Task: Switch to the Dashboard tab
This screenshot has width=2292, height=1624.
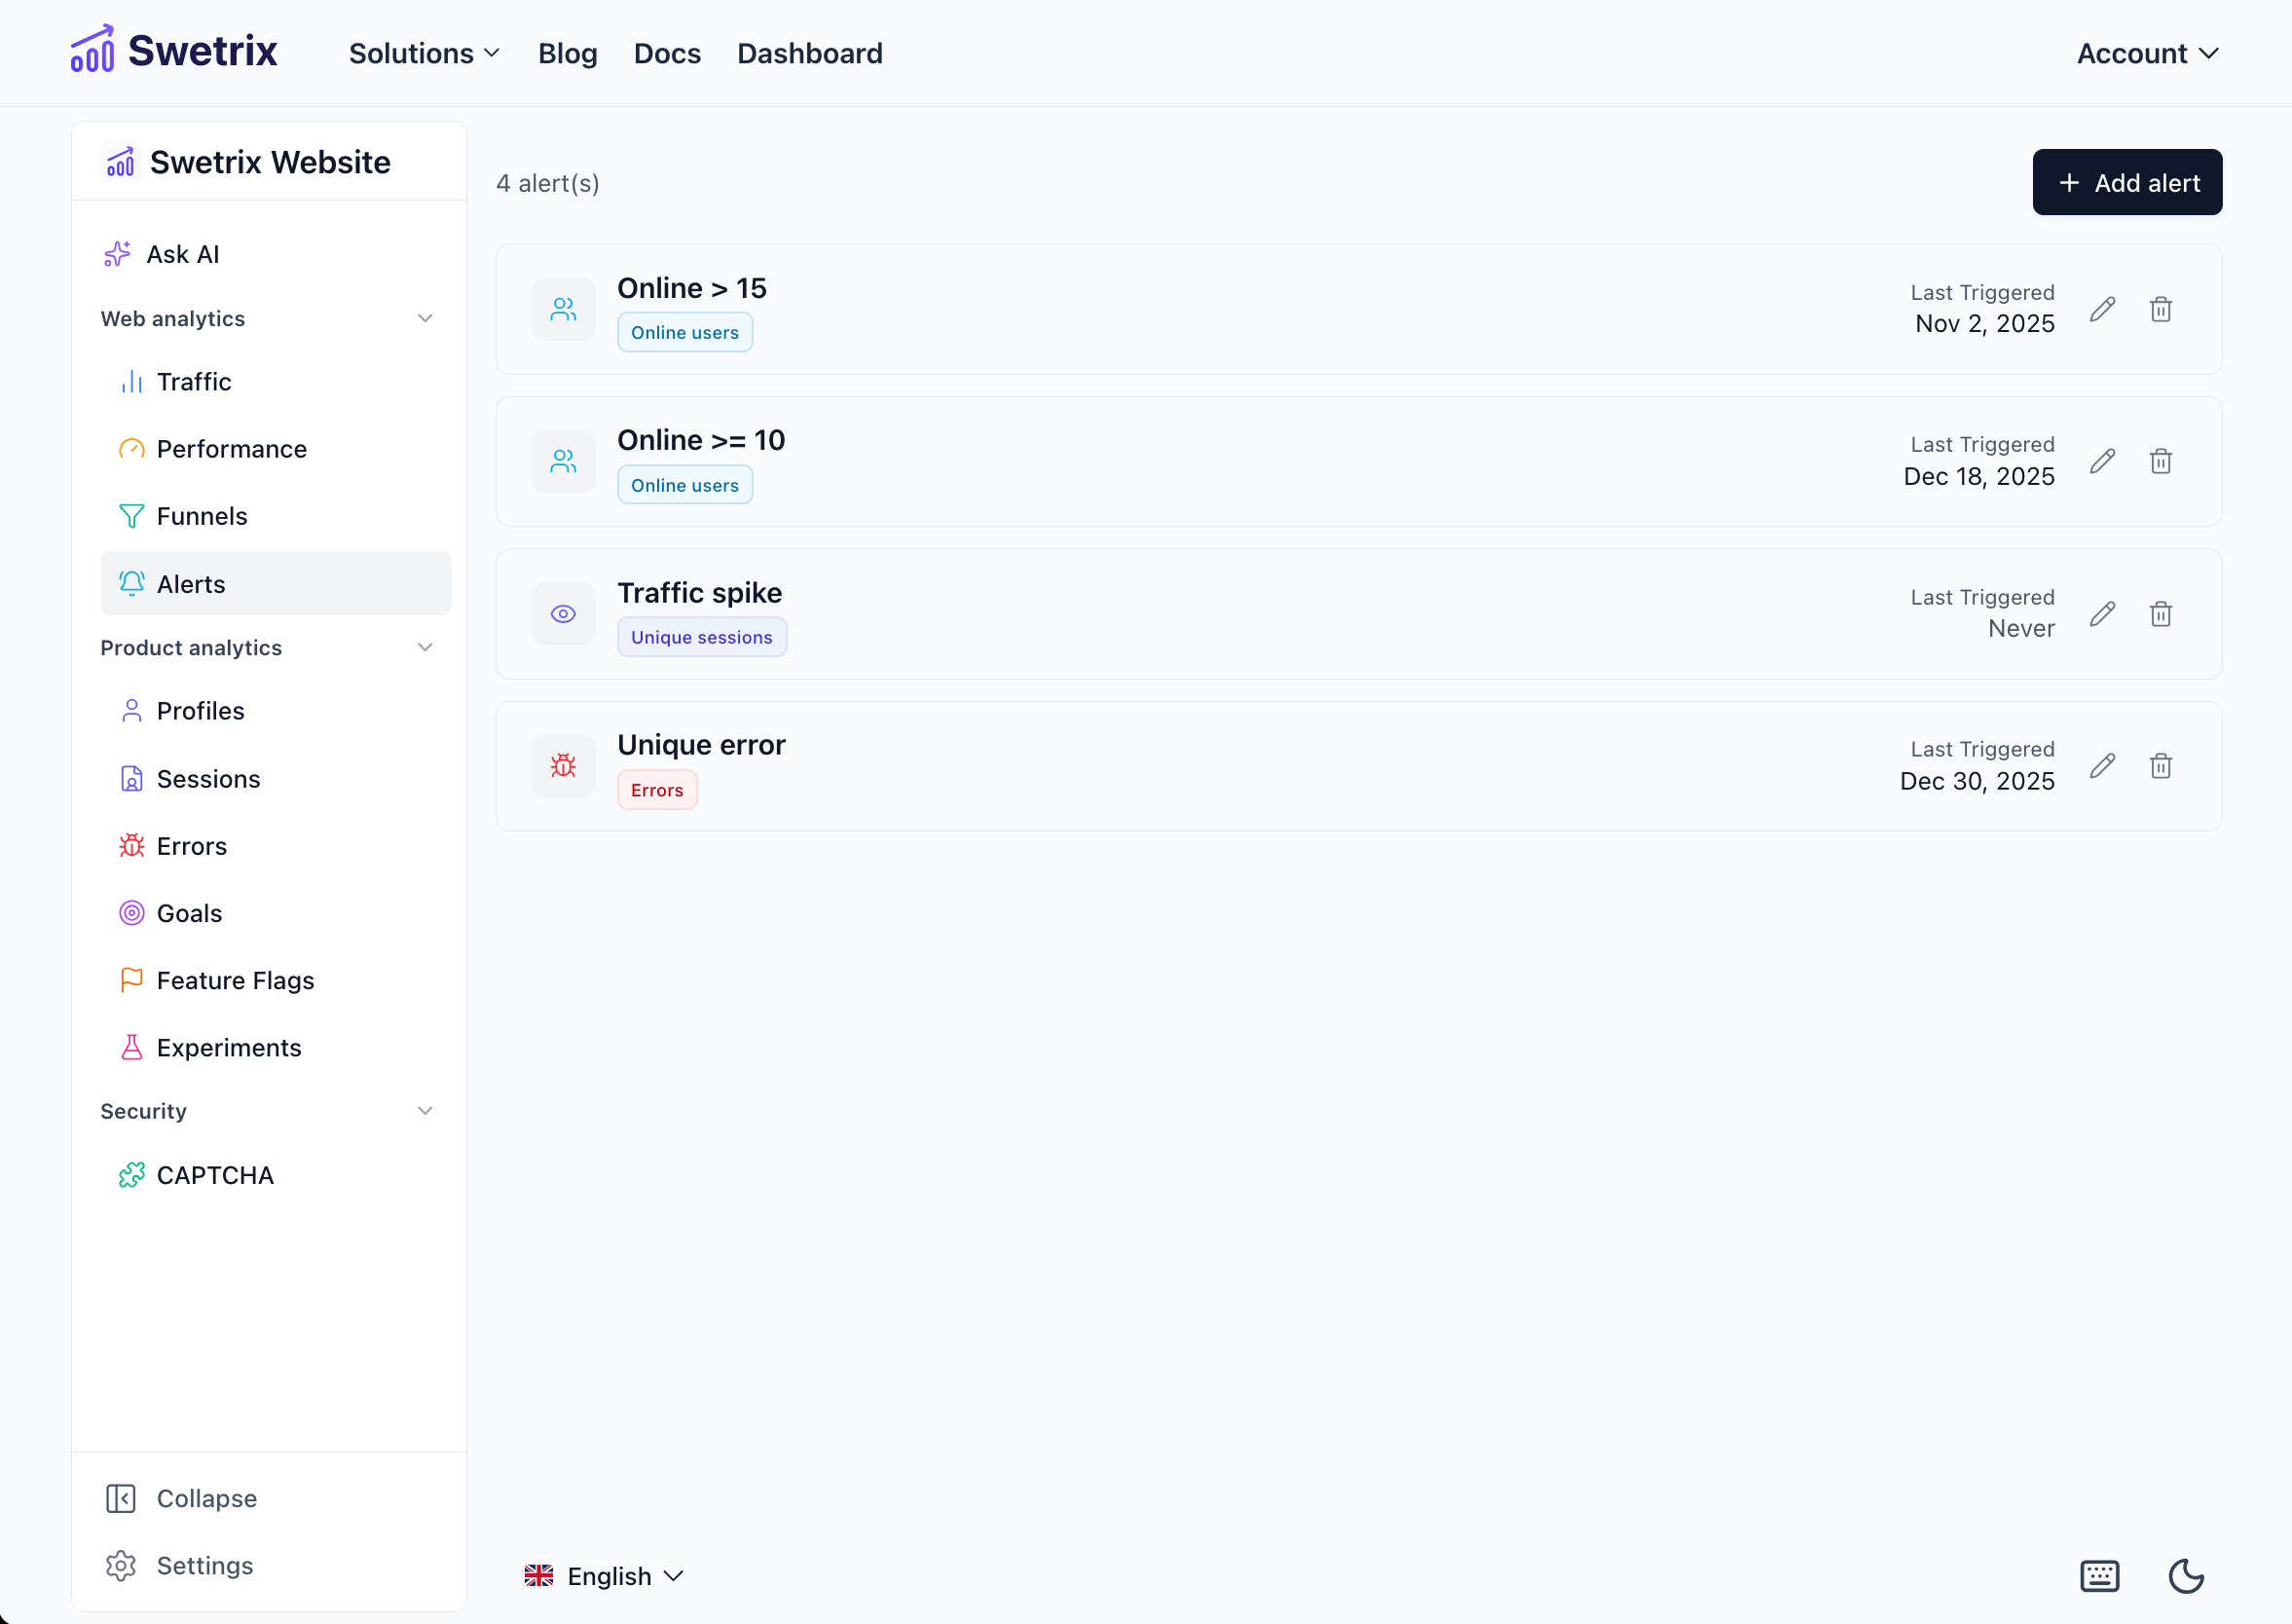Action: tap(810, 53)
